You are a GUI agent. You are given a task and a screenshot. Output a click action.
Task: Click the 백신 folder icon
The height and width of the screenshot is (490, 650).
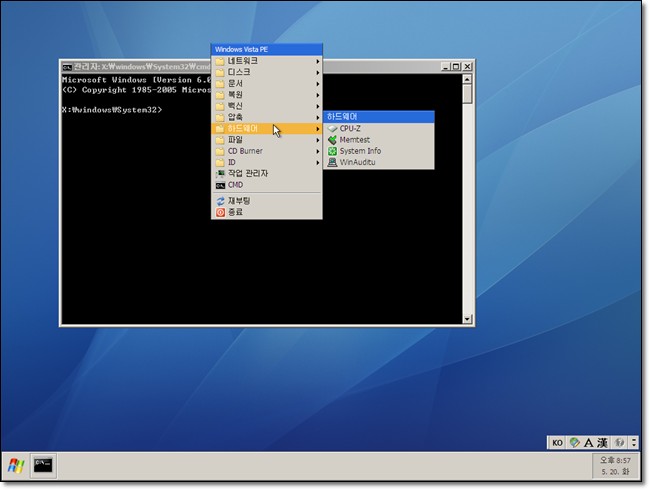tap(220, 106)
